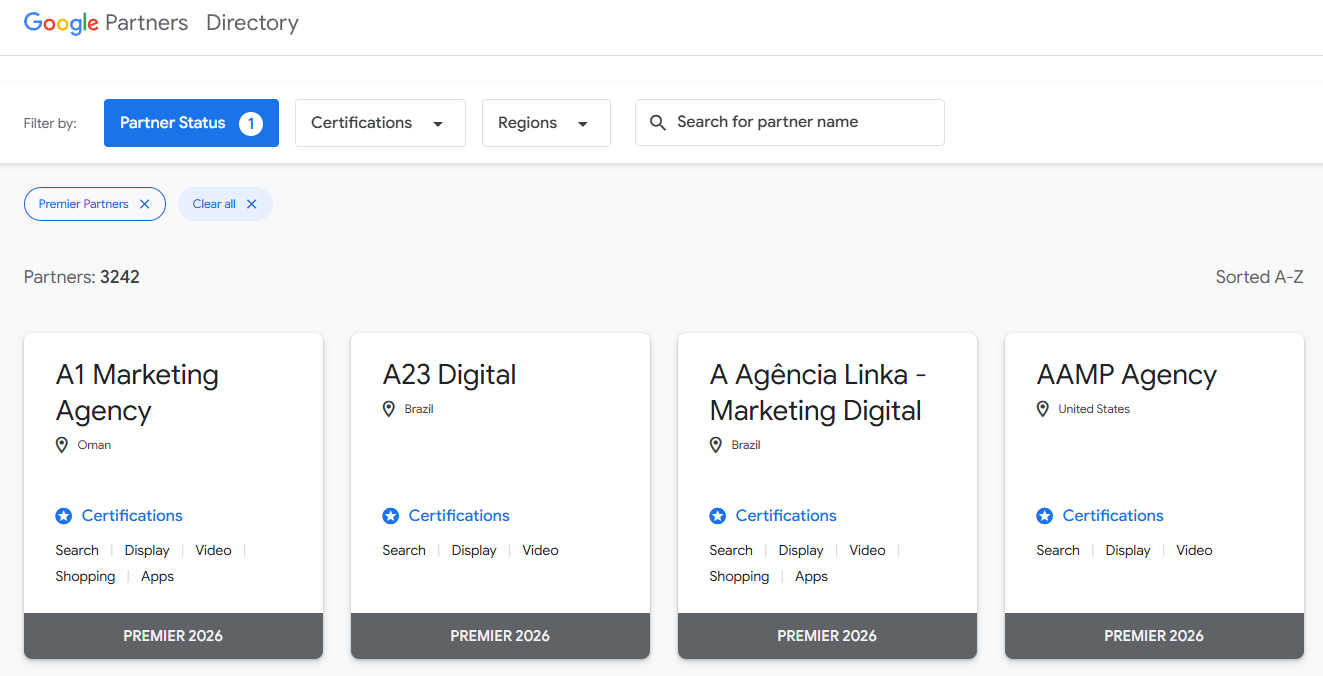Screen dimensions: 1323x676
Task: Click the Certifications star icon on A23 Digital card
Action: tap(390, 515)
